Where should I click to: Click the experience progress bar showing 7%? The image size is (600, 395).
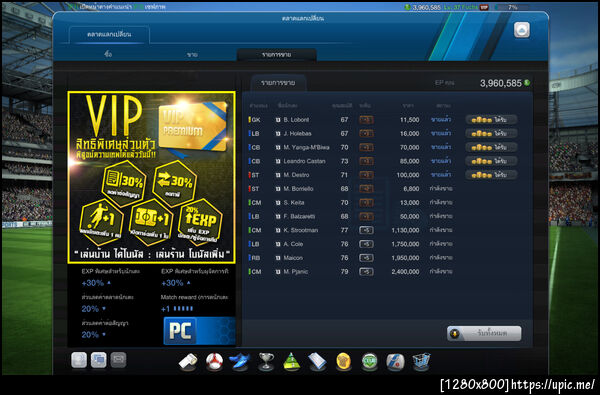[x=513, y=7]
